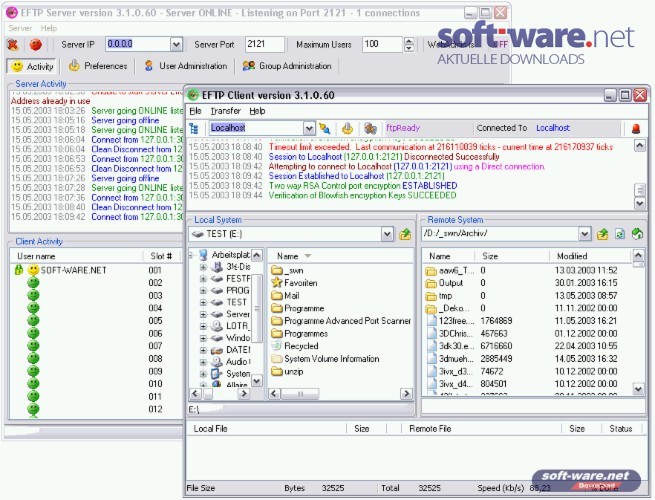
Task: Select the Mail folder in the local list
Action: [x=285, y=296]
